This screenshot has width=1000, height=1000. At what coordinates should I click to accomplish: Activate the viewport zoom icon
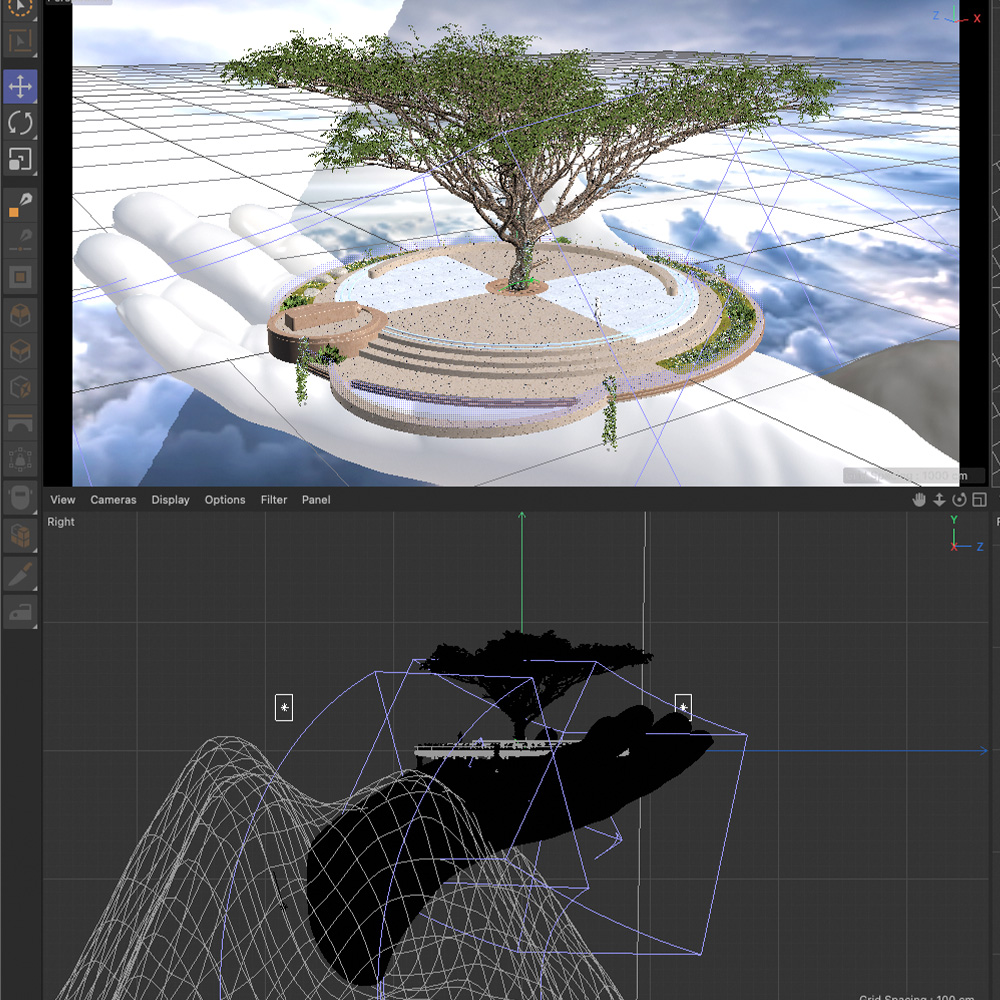(x=939, y=499)
